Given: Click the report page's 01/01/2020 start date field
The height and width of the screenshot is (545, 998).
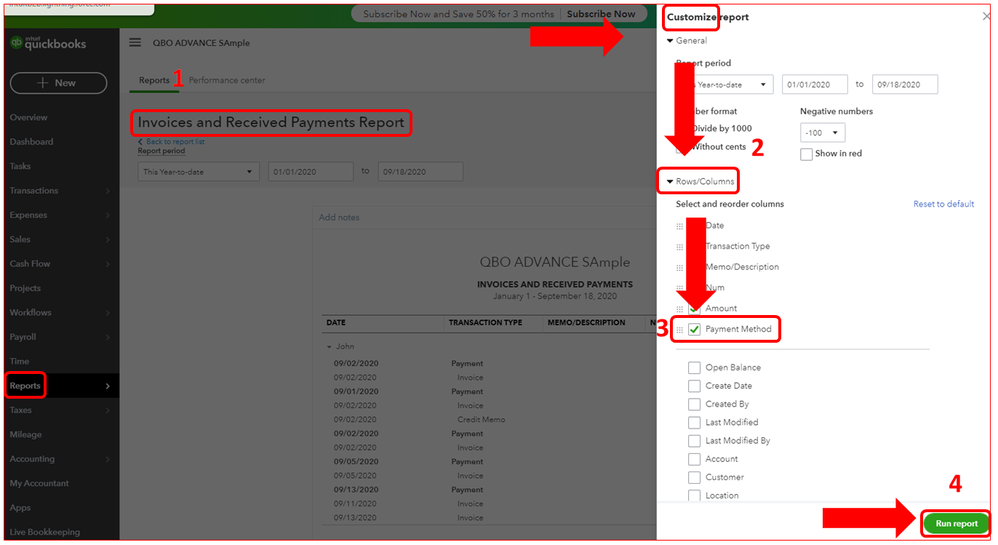Looking at the screenshot, I should 310,172.
